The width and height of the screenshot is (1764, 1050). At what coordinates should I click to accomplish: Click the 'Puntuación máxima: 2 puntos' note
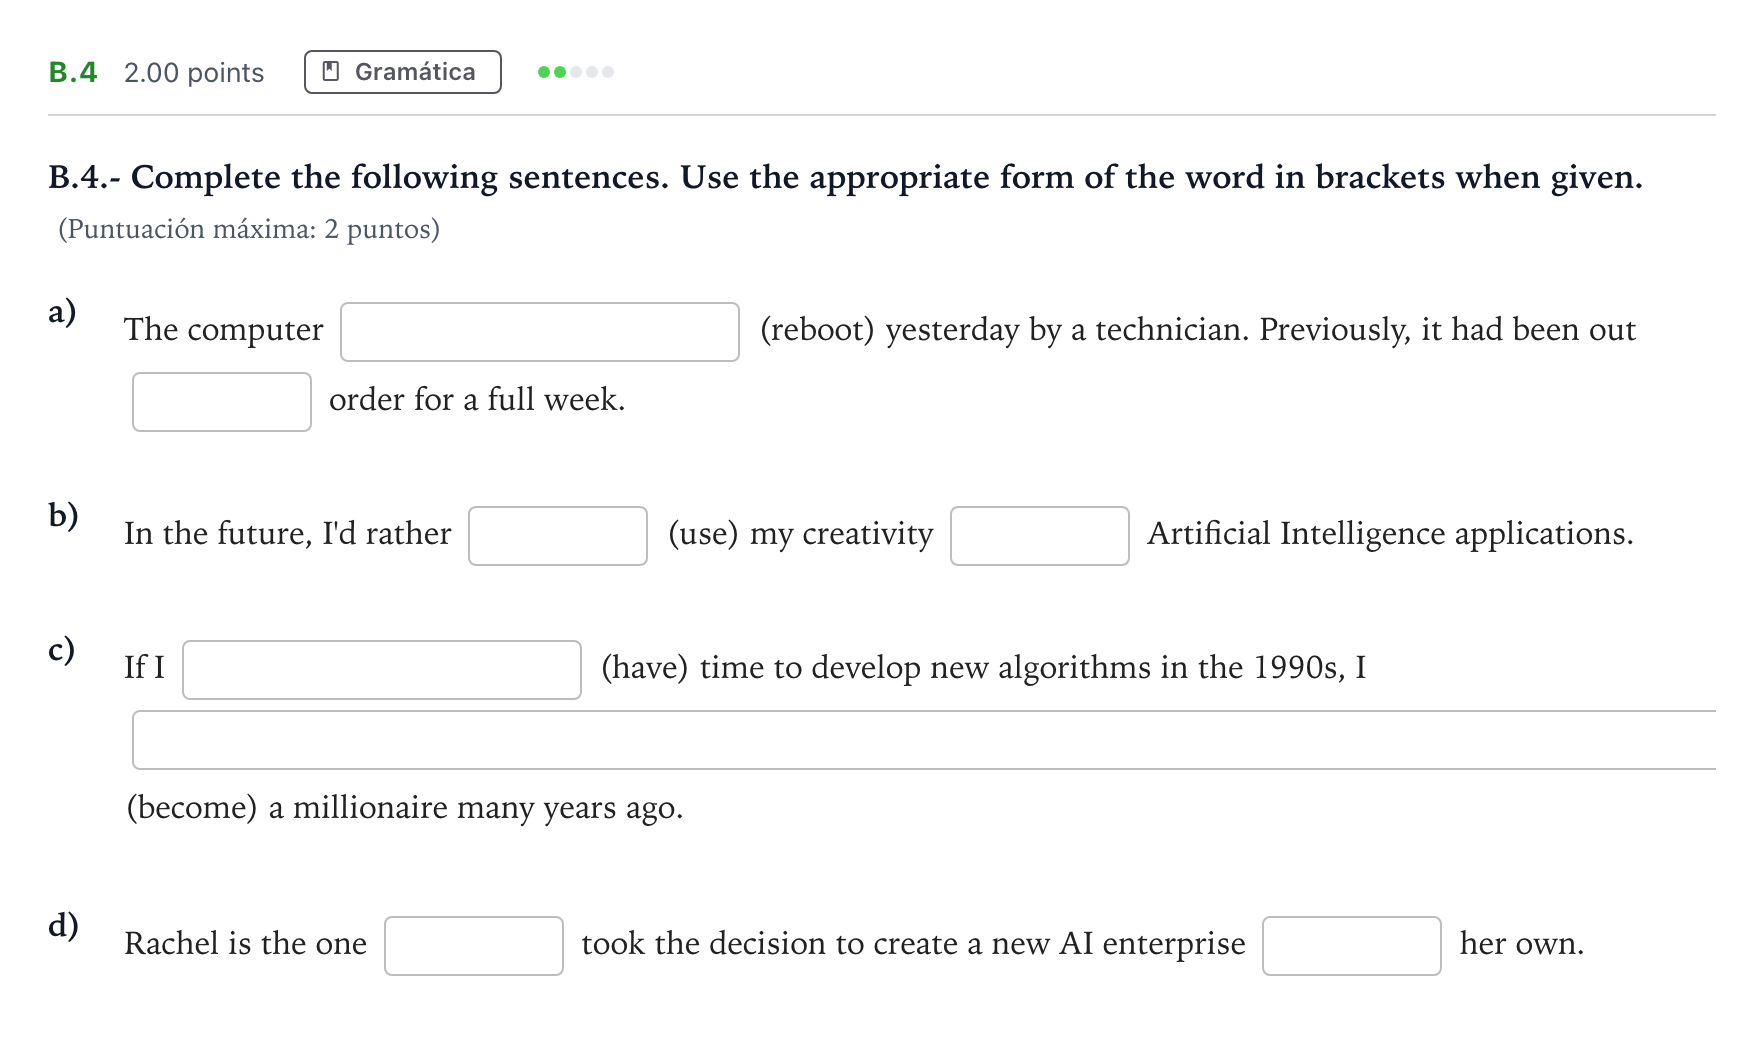[249, 230]
